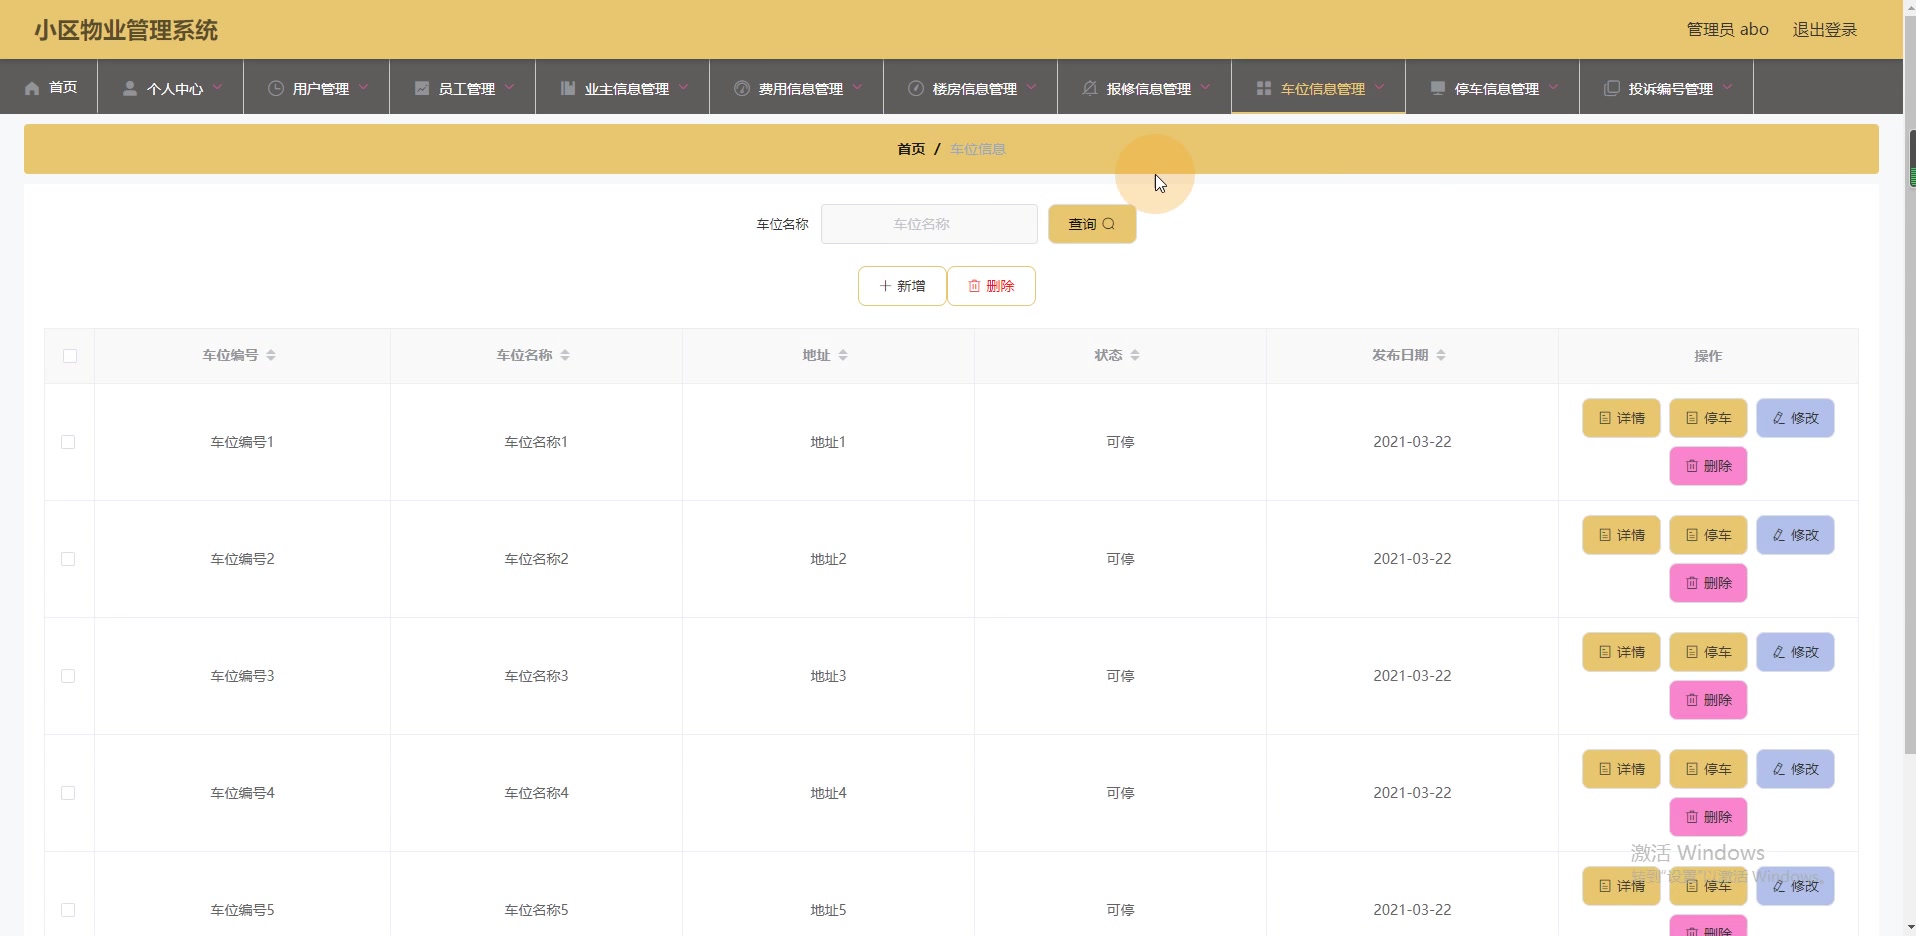Click the chart icon in 员工管理
Viewport: 1916px width, 936px height.
422,88
